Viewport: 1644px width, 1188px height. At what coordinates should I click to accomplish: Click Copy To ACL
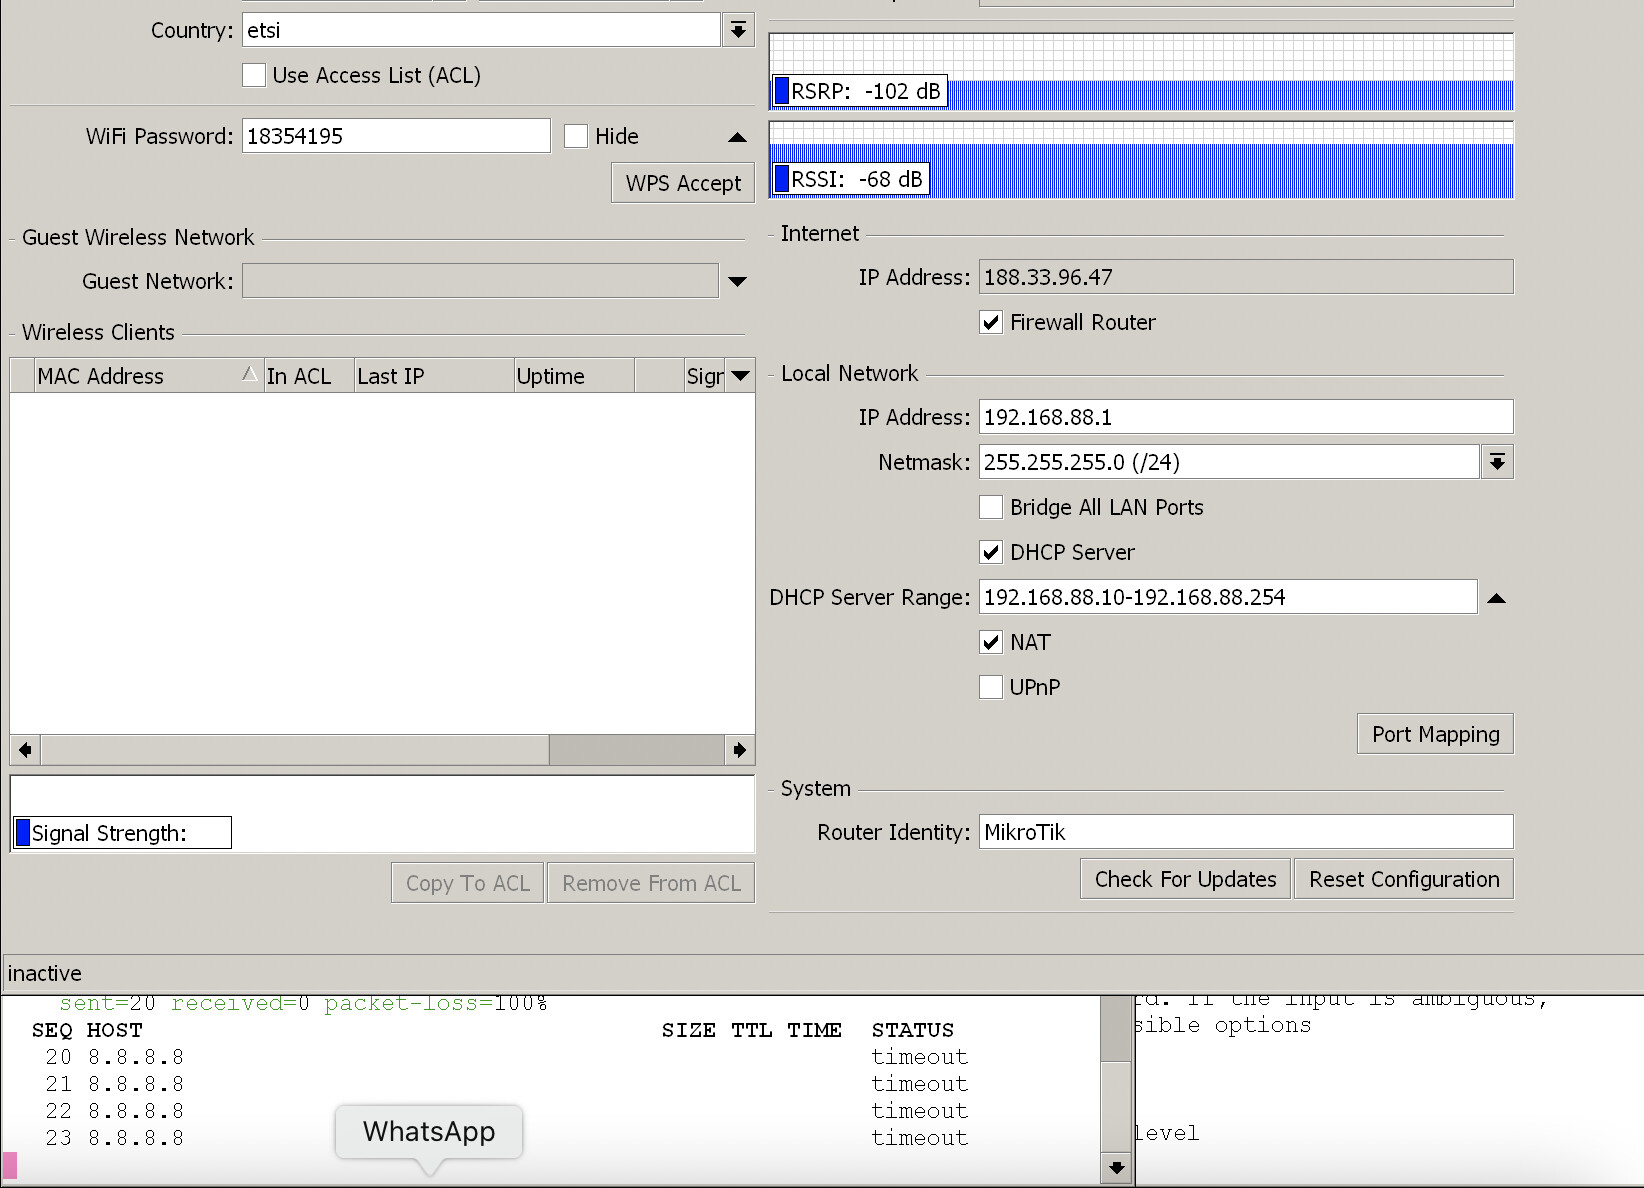tap(467, 882)
